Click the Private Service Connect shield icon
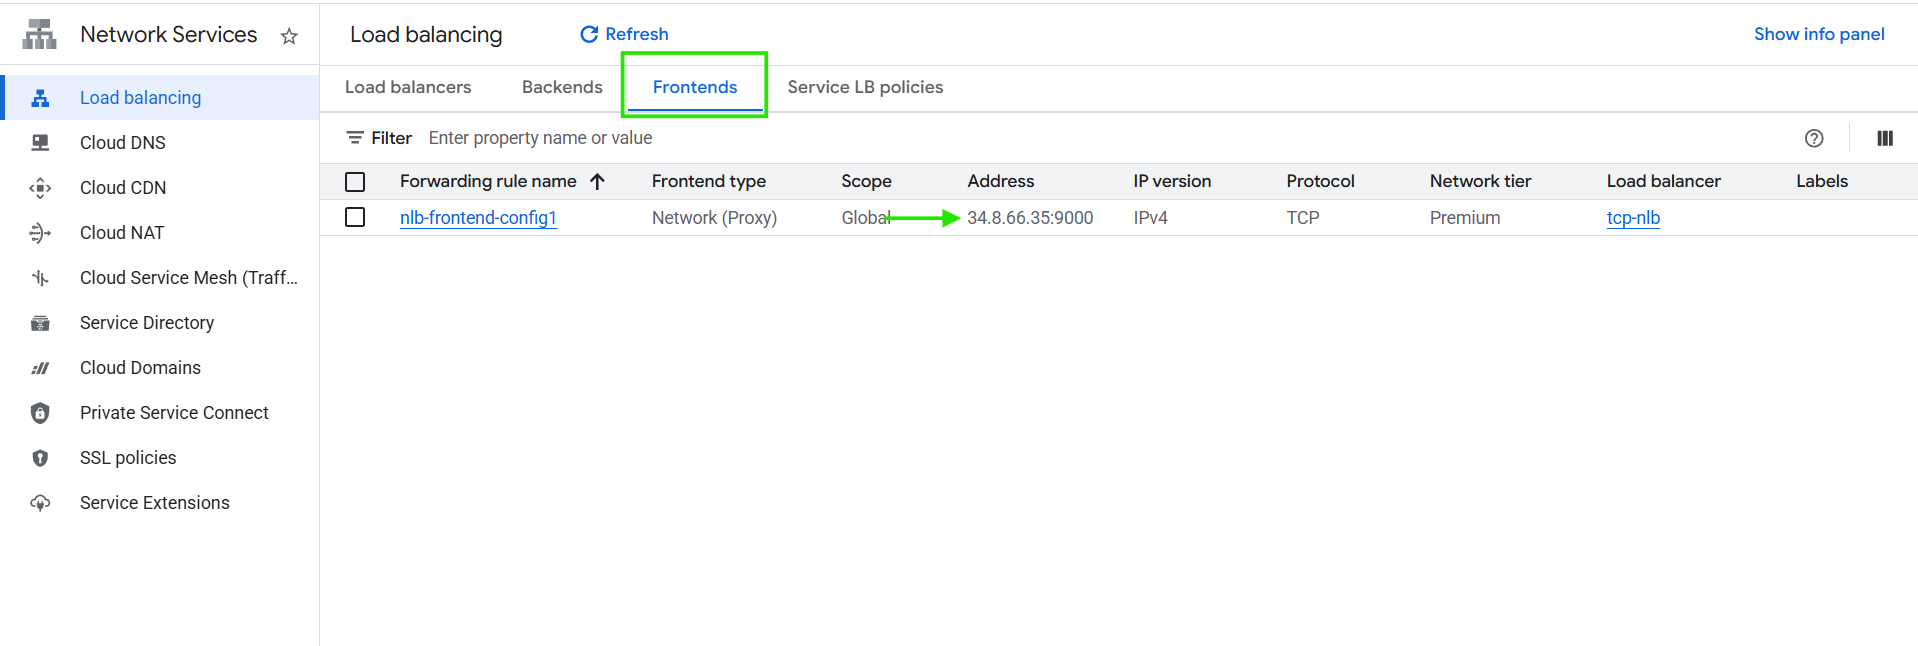Viewport: 1918px width, 646px height. (40, 413)
